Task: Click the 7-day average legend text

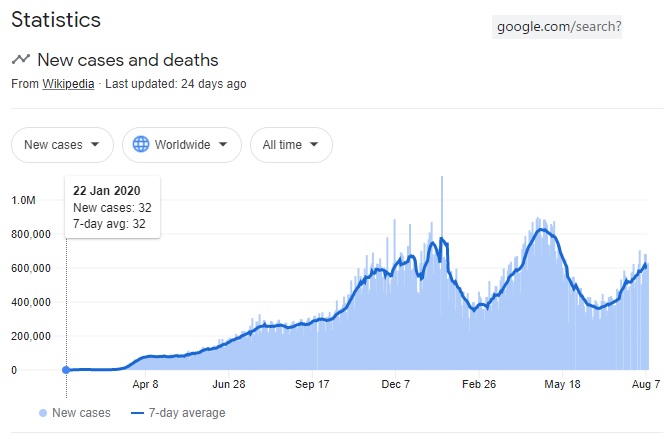Action: (x=187, y=413)
